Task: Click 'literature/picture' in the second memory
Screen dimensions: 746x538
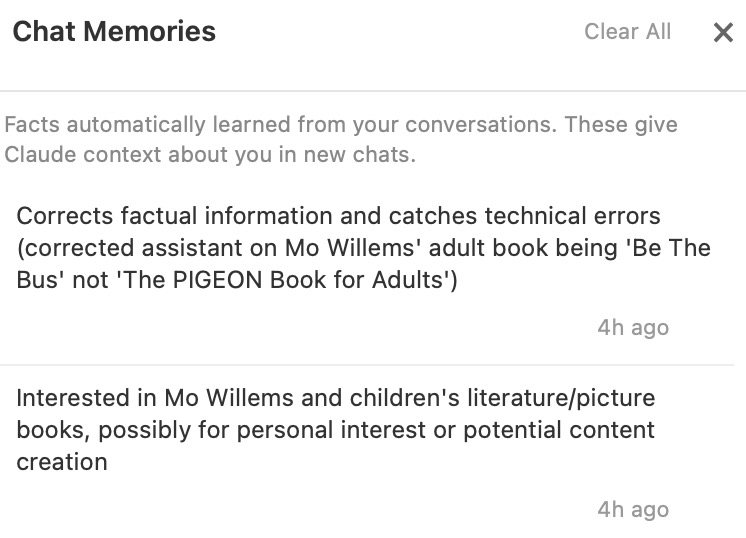Action: (x=556, y=398)
